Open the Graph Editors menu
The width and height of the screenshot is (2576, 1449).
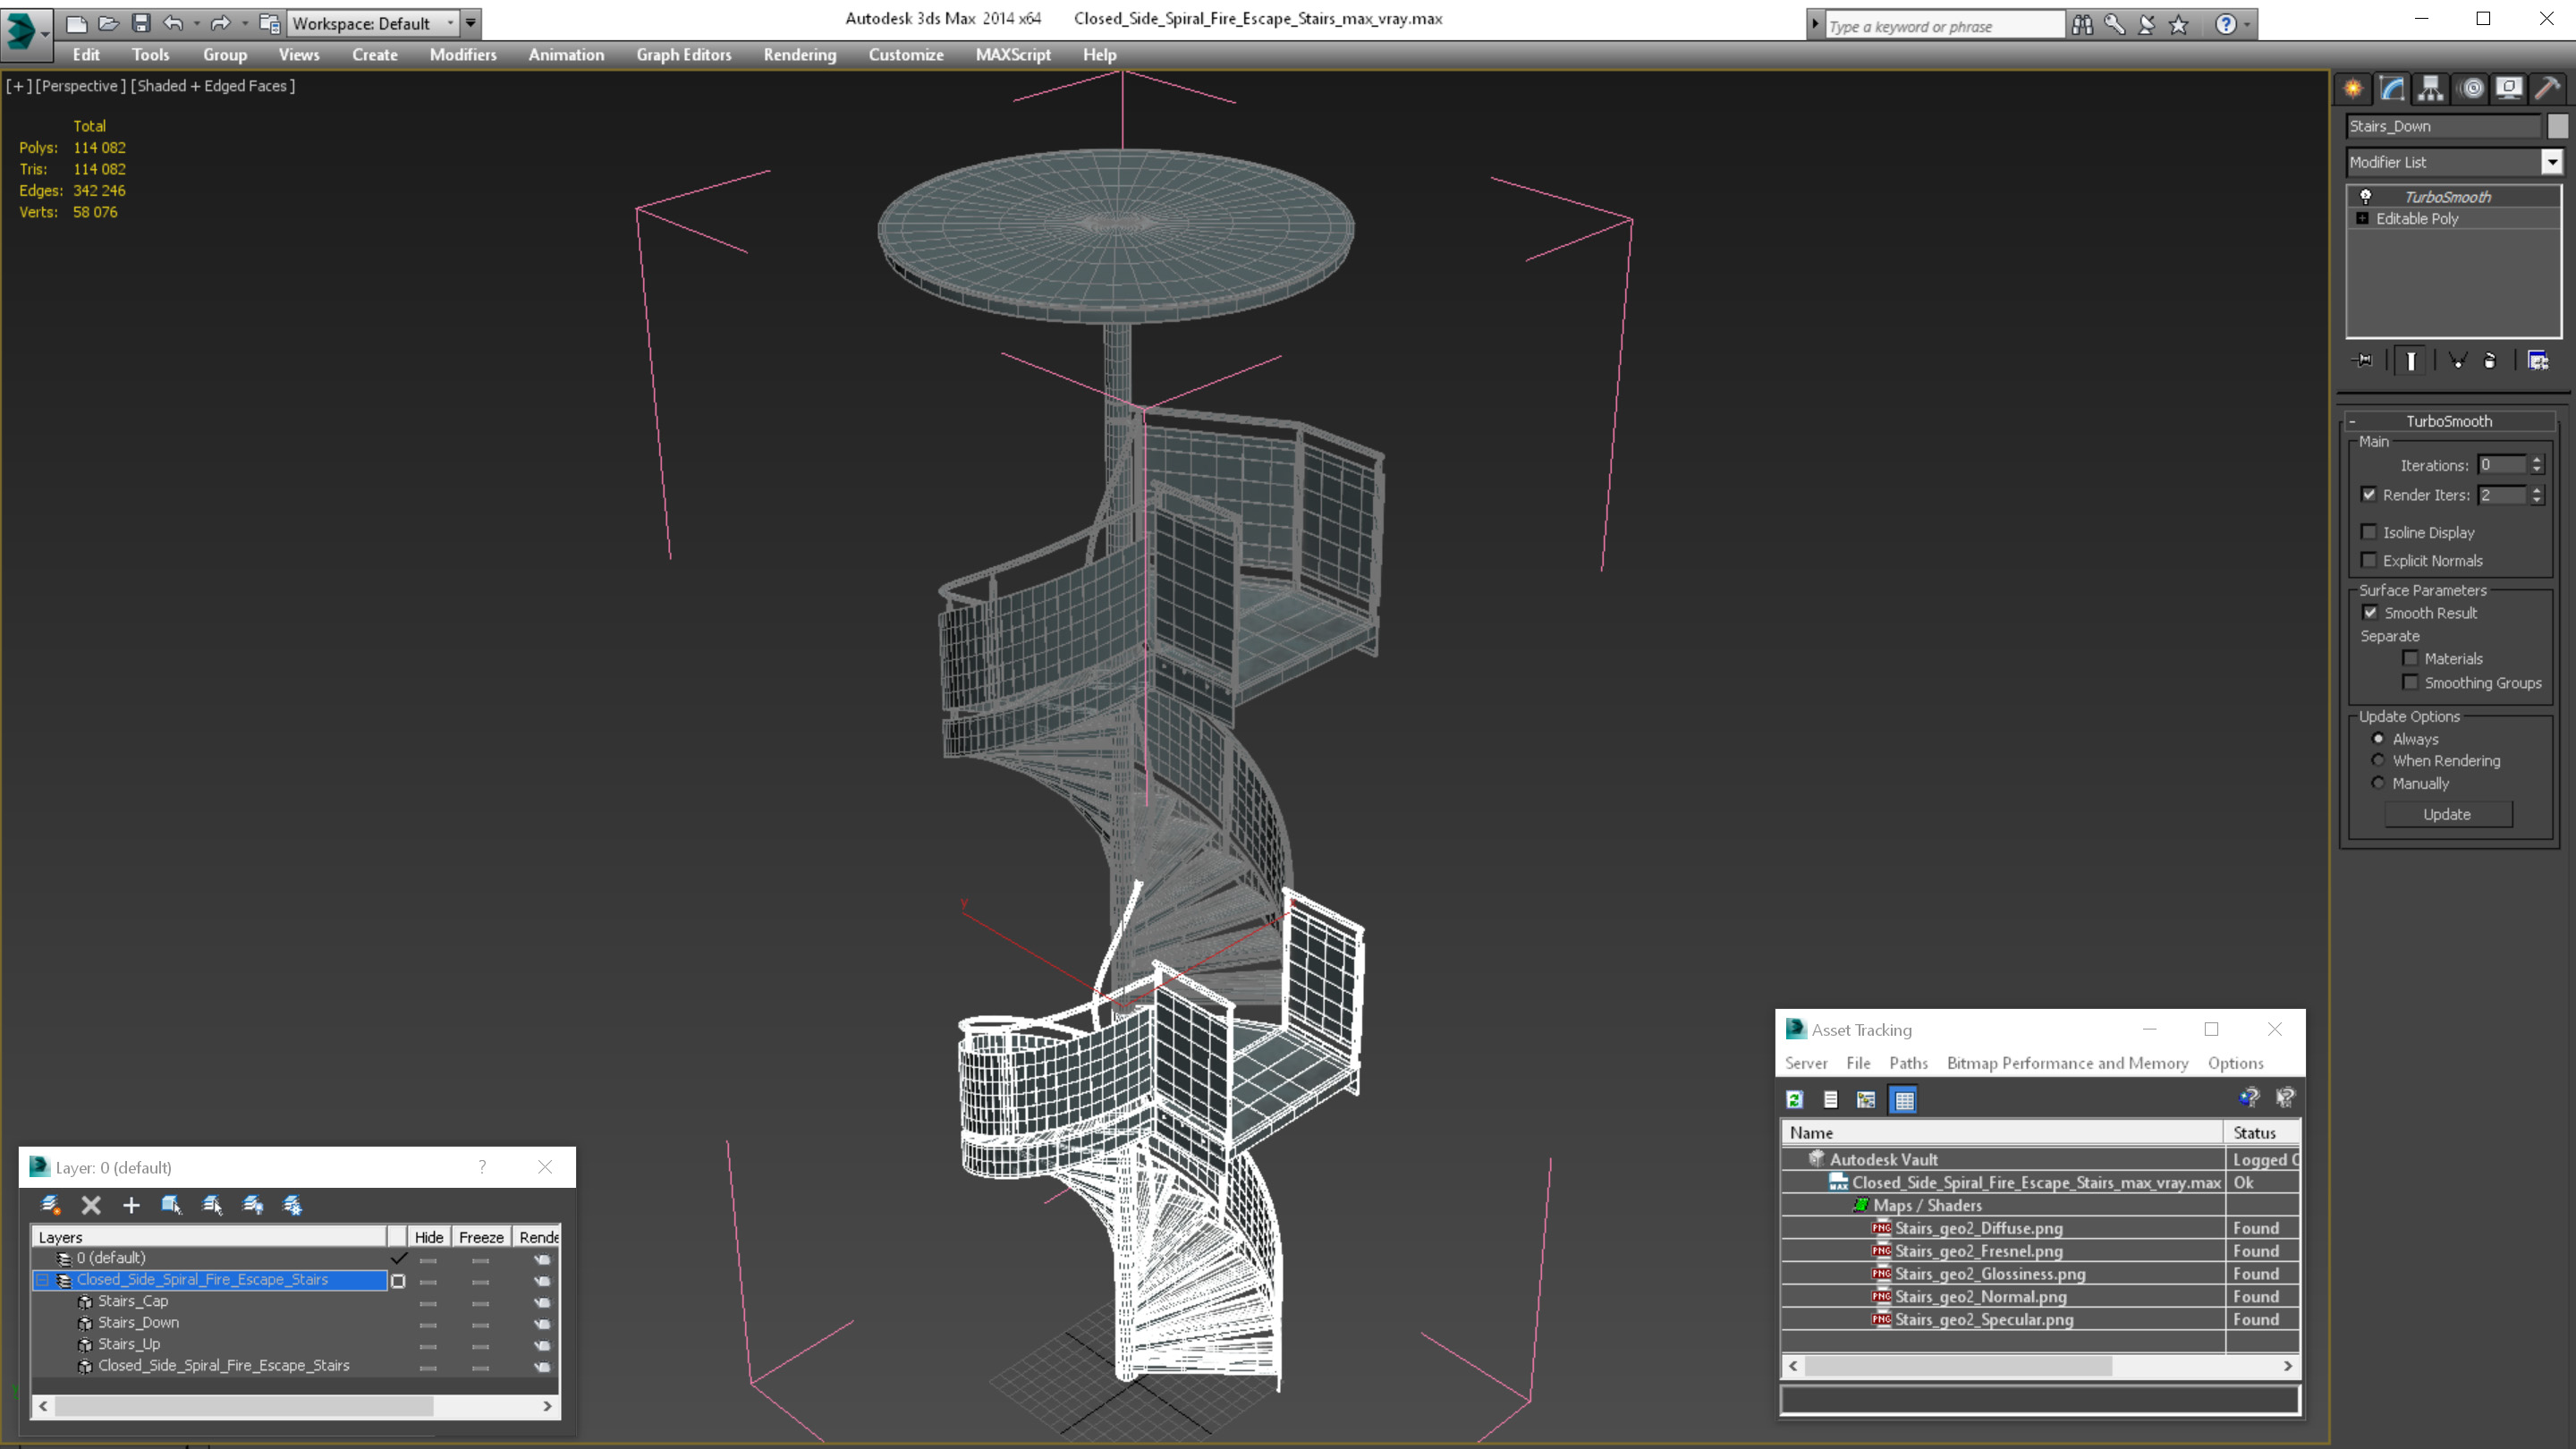pos(684,55)
